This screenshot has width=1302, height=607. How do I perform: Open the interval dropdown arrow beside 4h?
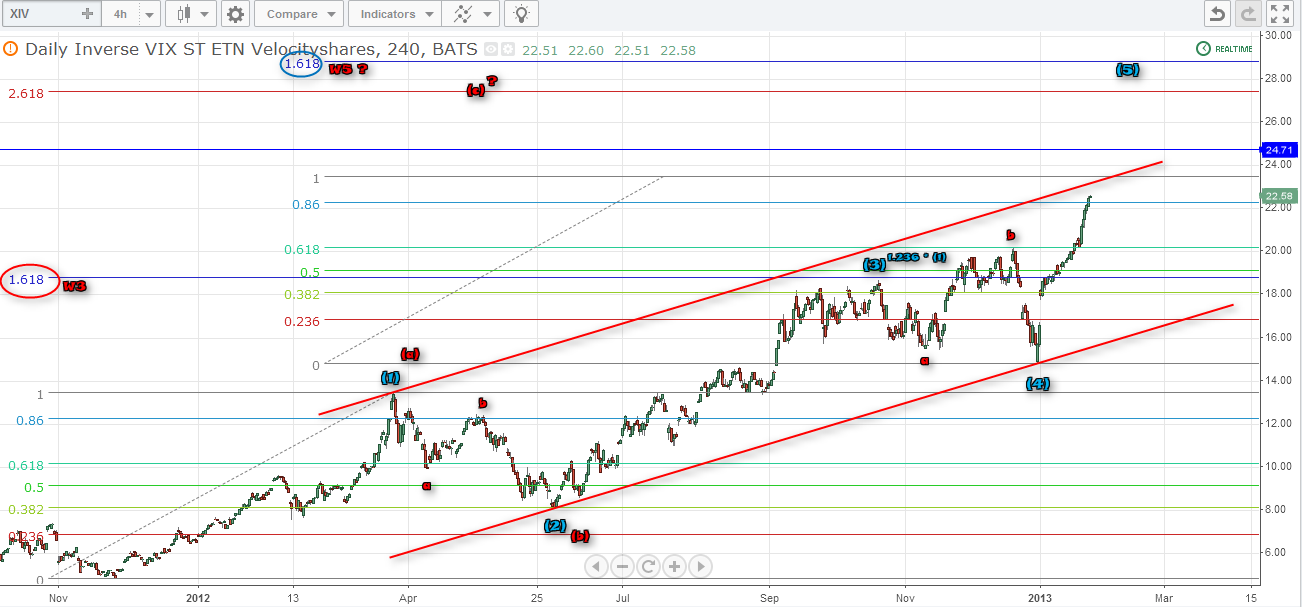[x=148, y=14]
